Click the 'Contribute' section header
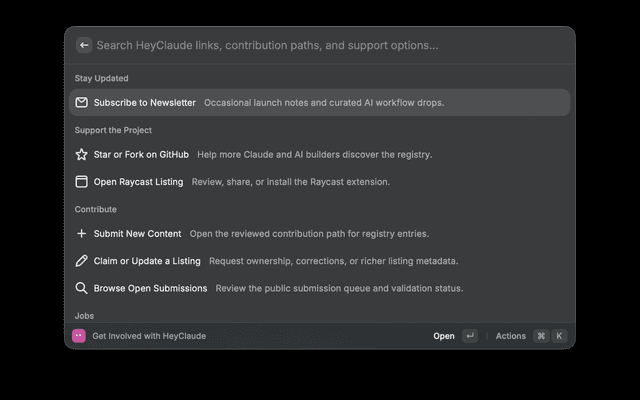This screenshot has height=400, width=640. point(96,209)
